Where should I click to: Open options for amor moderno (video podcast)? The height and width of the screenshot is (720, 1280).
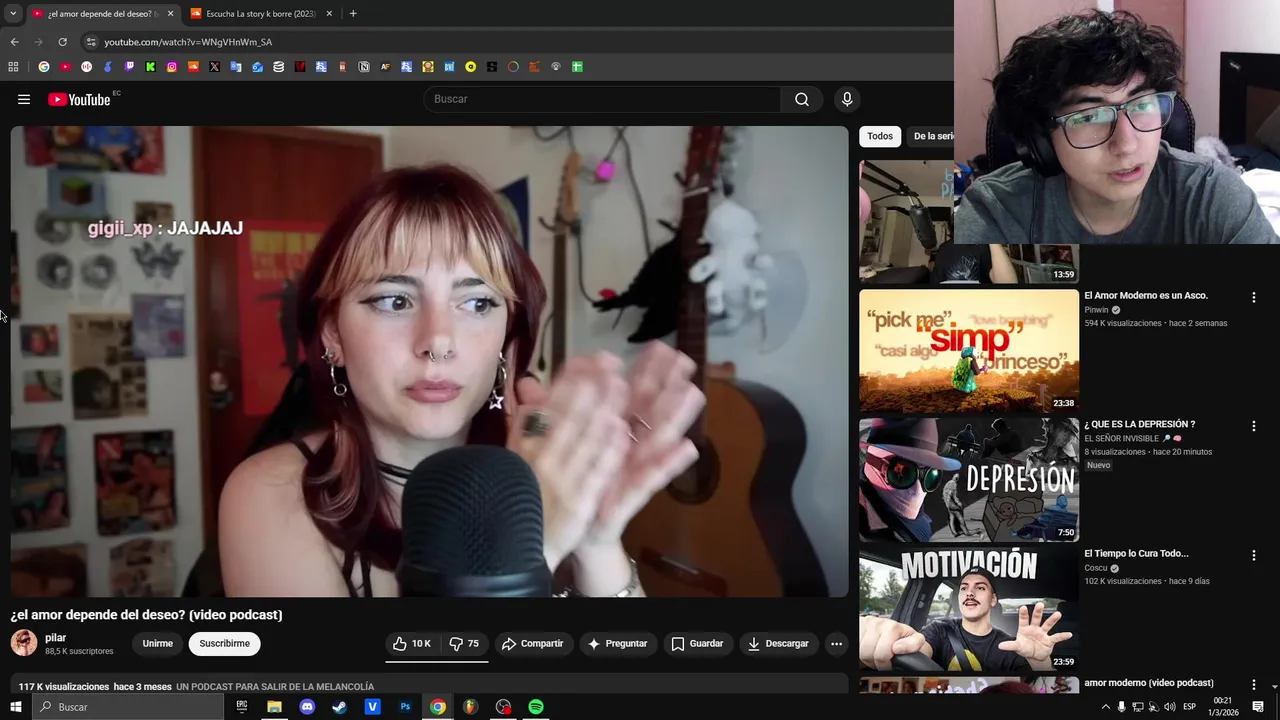[1253, 684]
